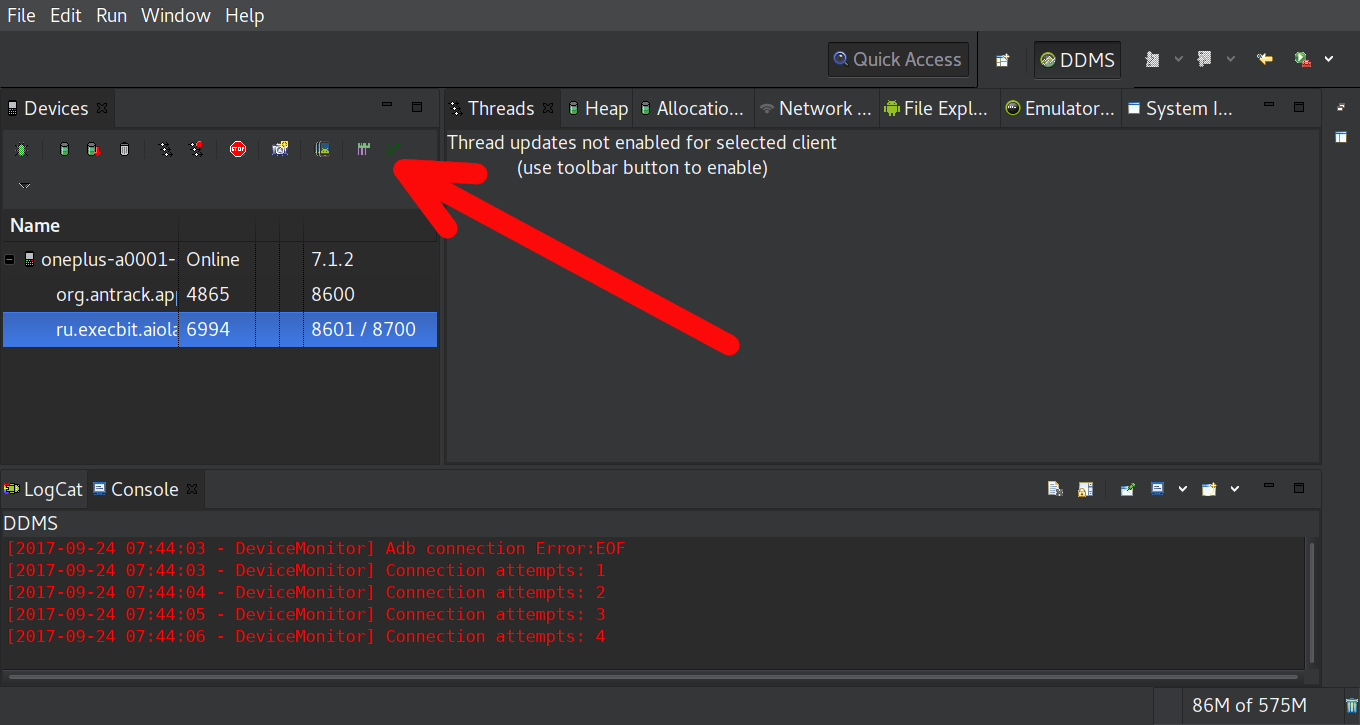The width and height of the screenshot is (1360, 725).
Task: Select the oneplus-a0001 device row
Action: (220, 260)
